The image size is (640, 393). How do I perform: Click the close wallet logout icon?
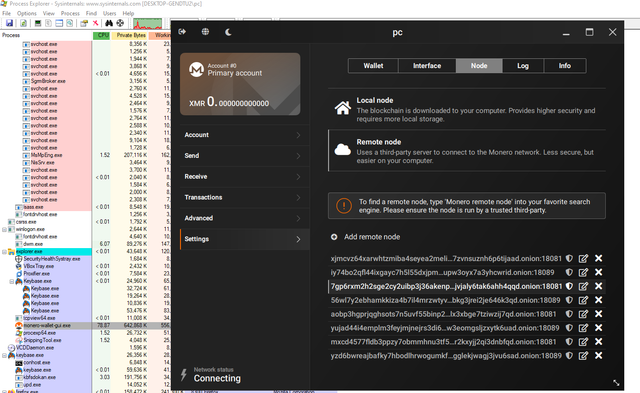(182, 32)
